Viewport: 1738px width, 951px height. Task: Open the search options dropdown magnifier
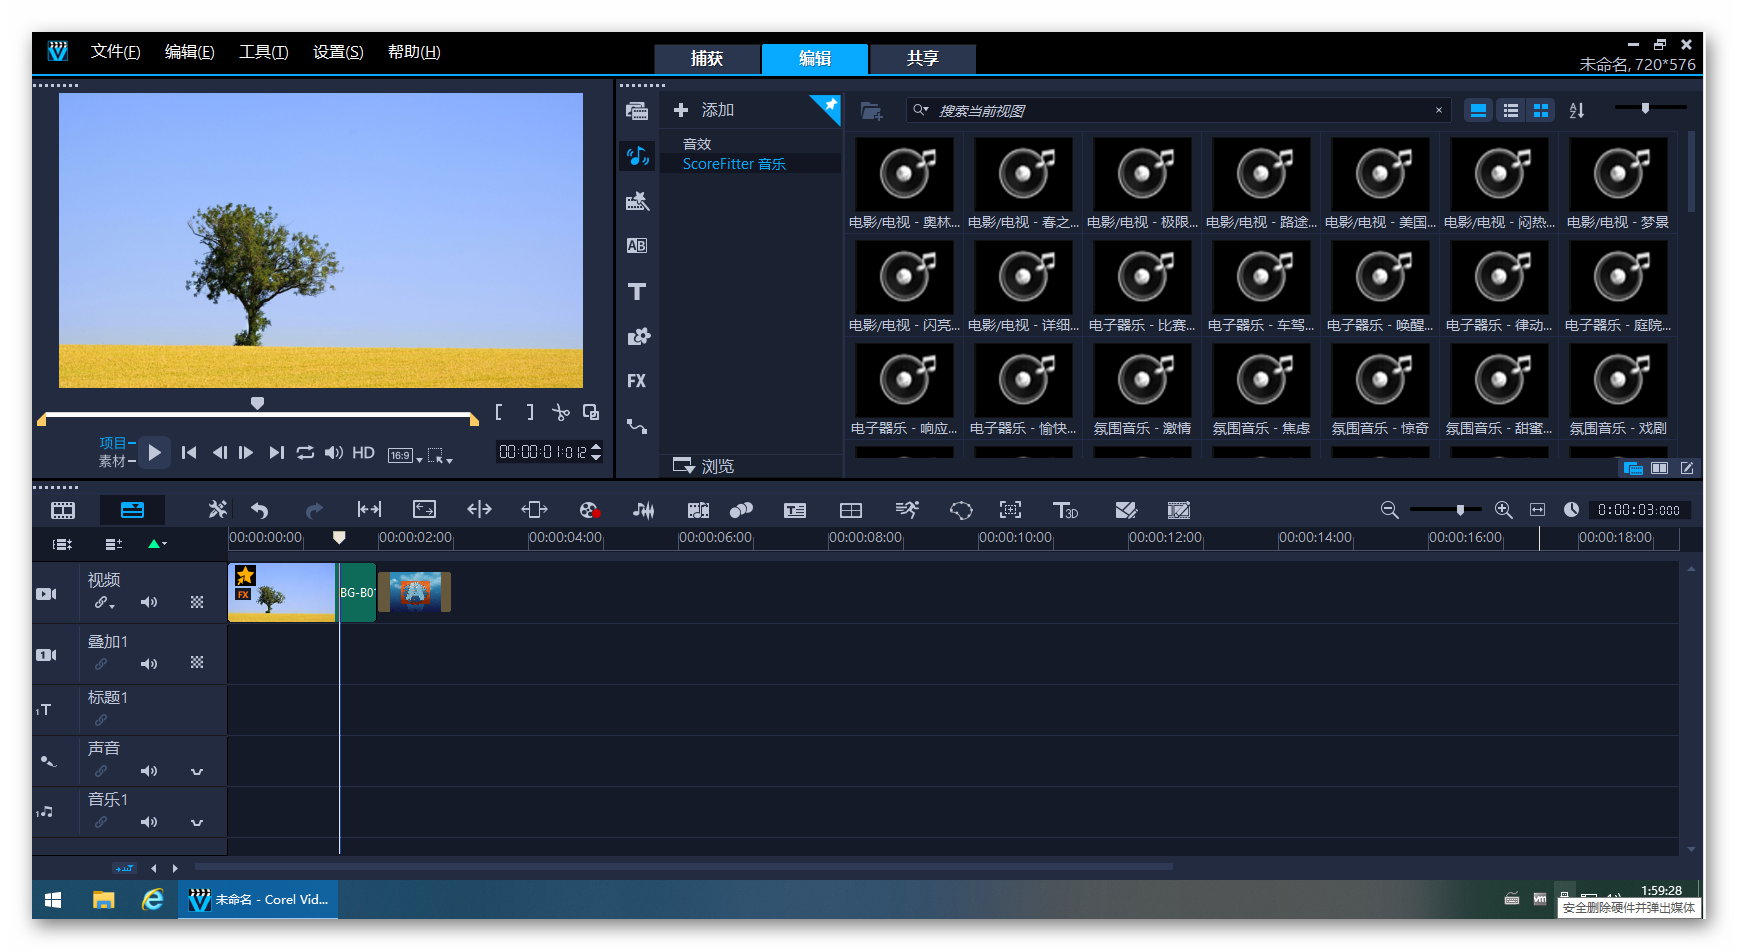pyautogui.click(x=921, y=110)
